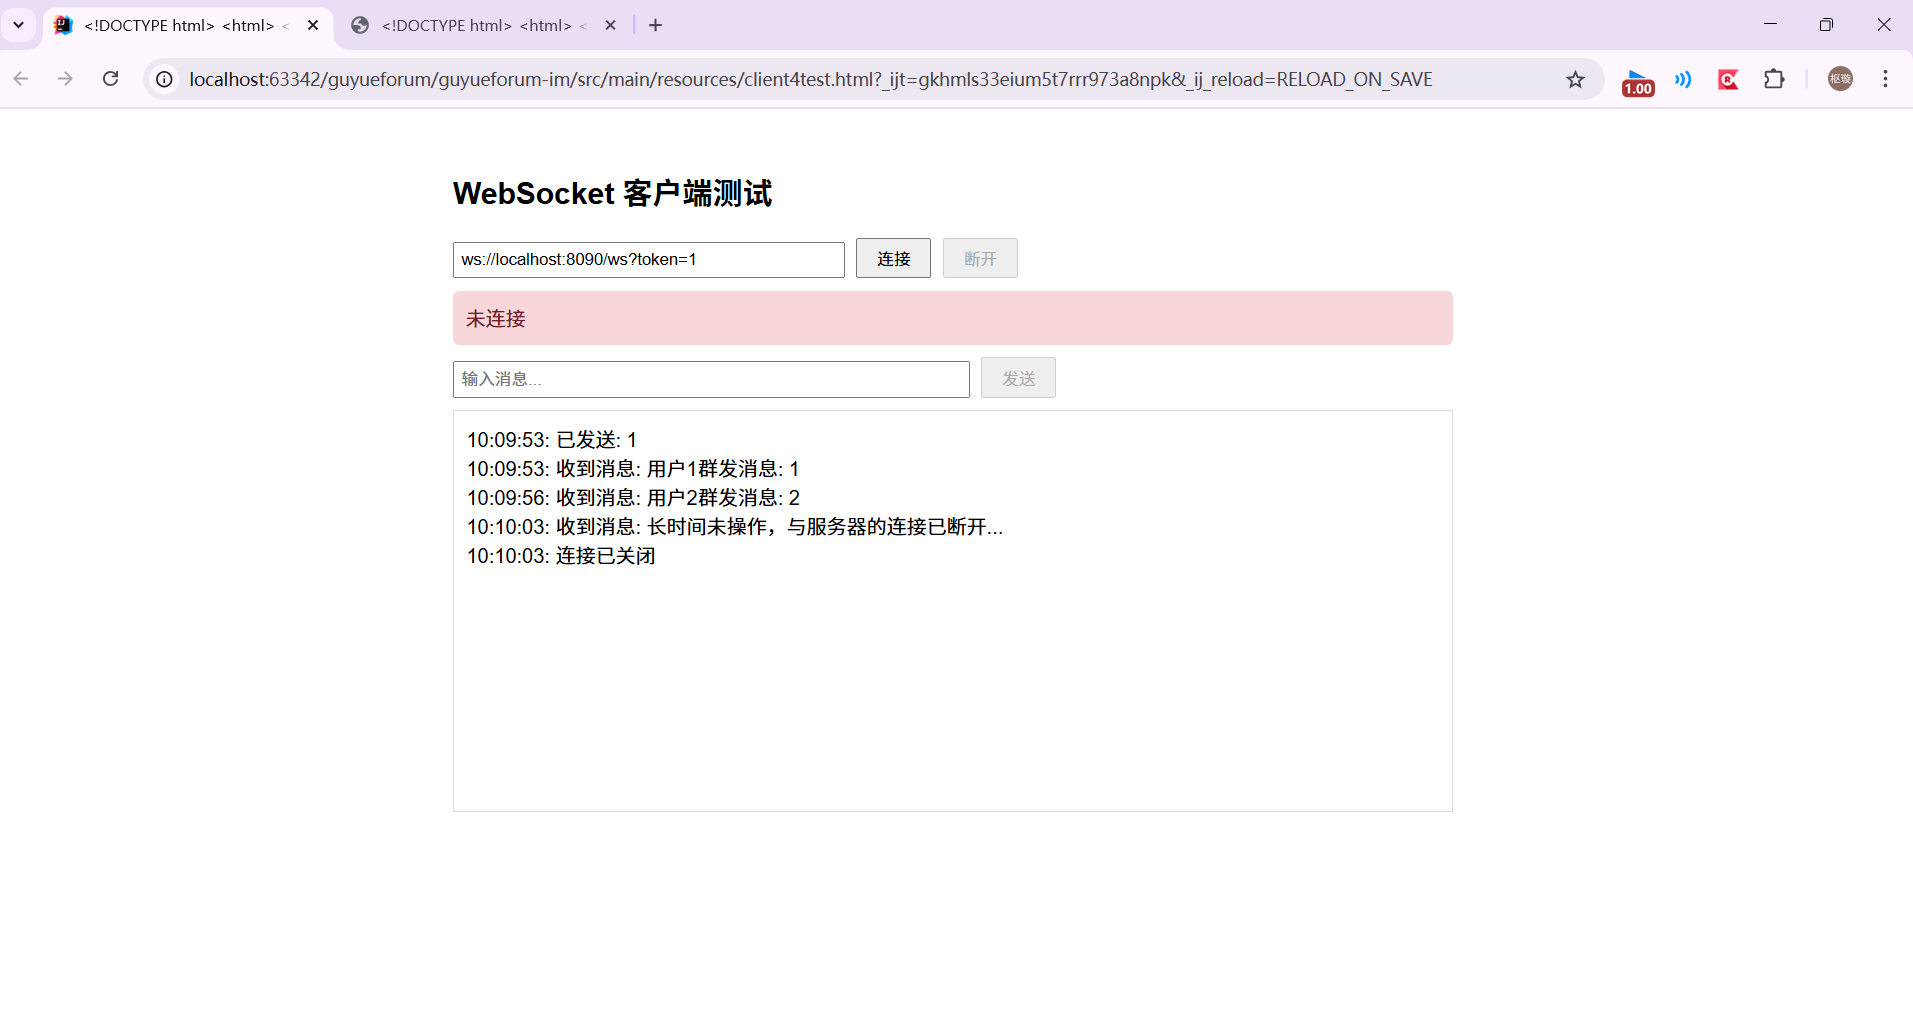Go forward to next page

[x=65, y=79]
